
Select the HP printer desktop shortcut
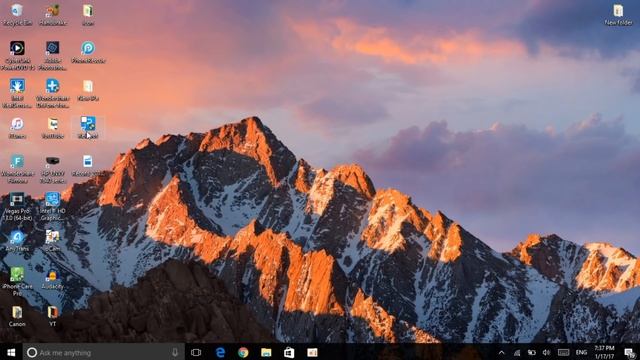pyautogui.click(x=53, y=169)
